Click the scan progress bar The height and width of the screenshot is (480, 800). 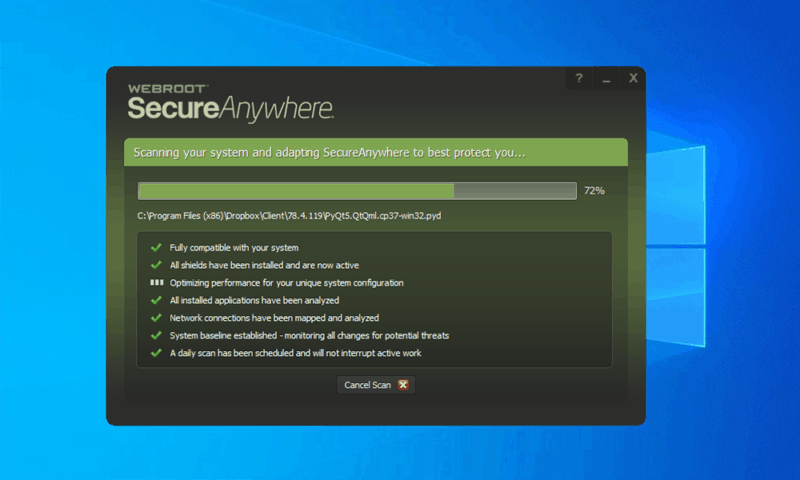357,191
